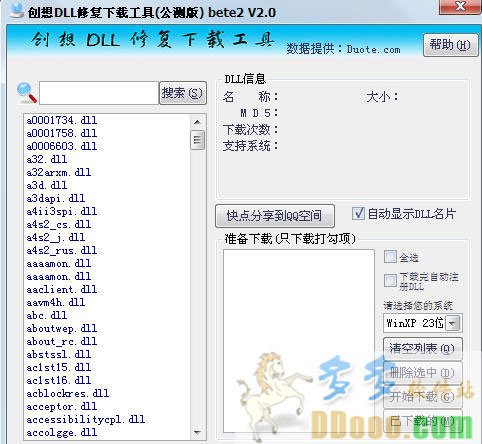
Task: Click the DLL name search input field
Action: point(99,93)
